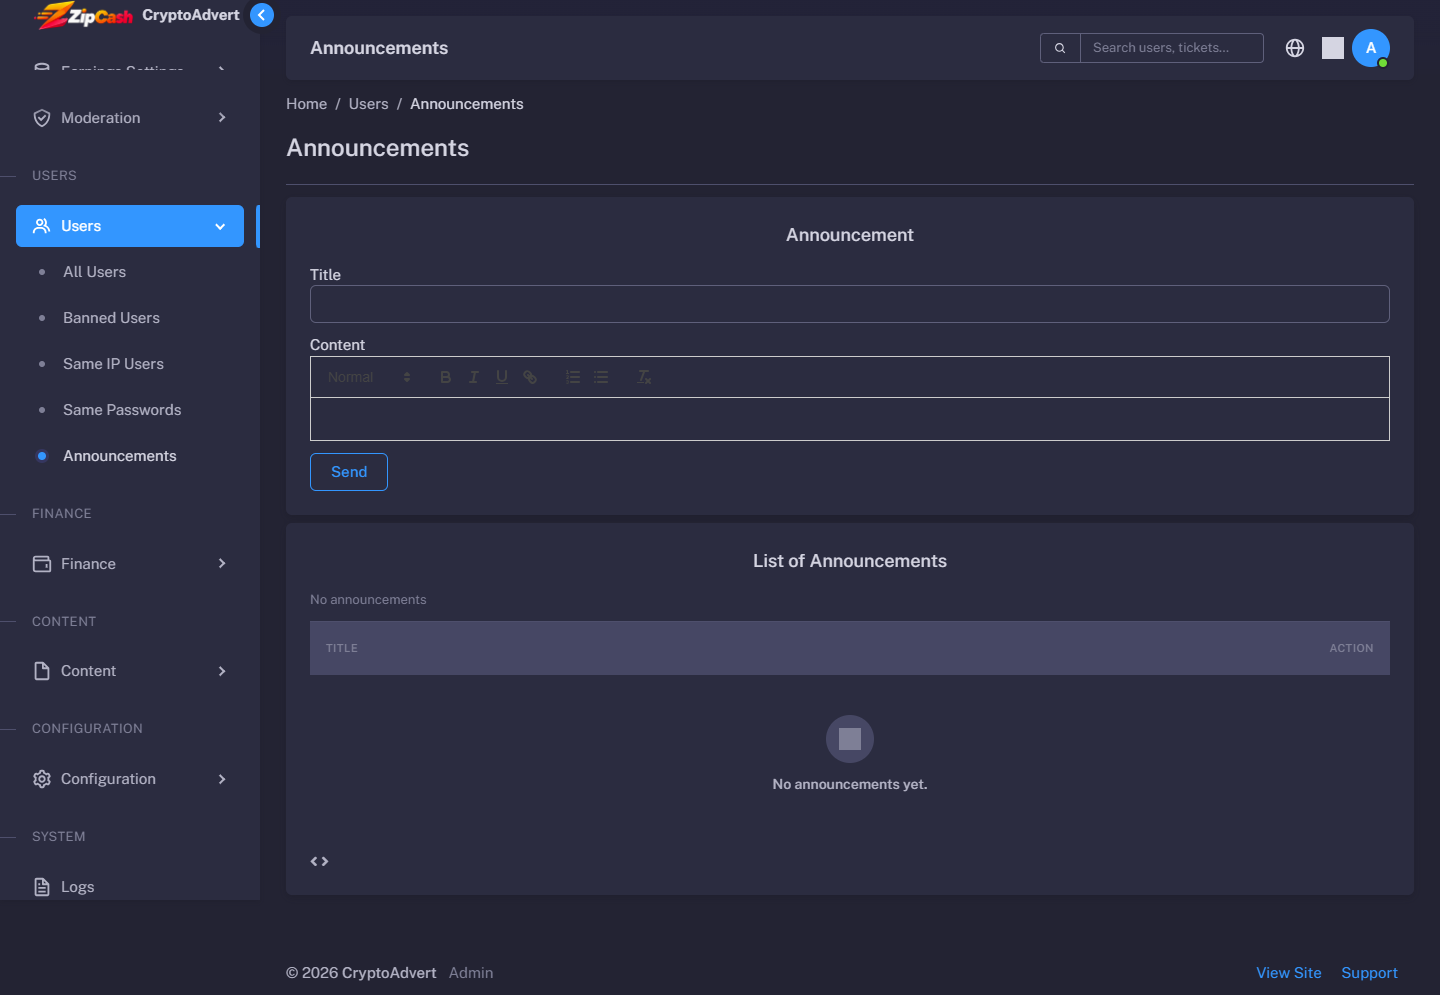Click the code brackets icon below the announcements list
The image size is (1440, 995).
point(319,861)
